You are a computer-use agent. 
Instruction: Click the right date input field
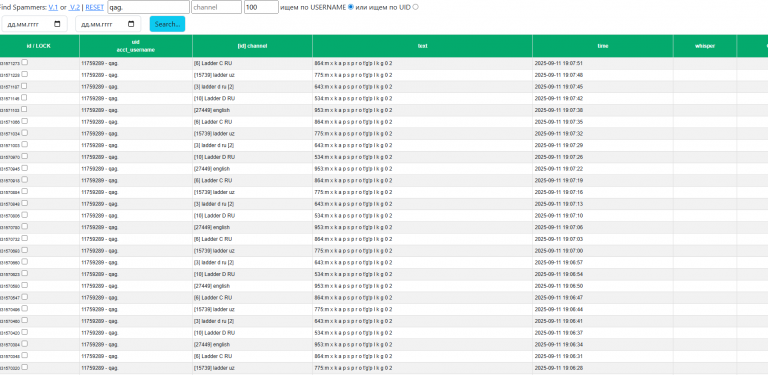108,24
